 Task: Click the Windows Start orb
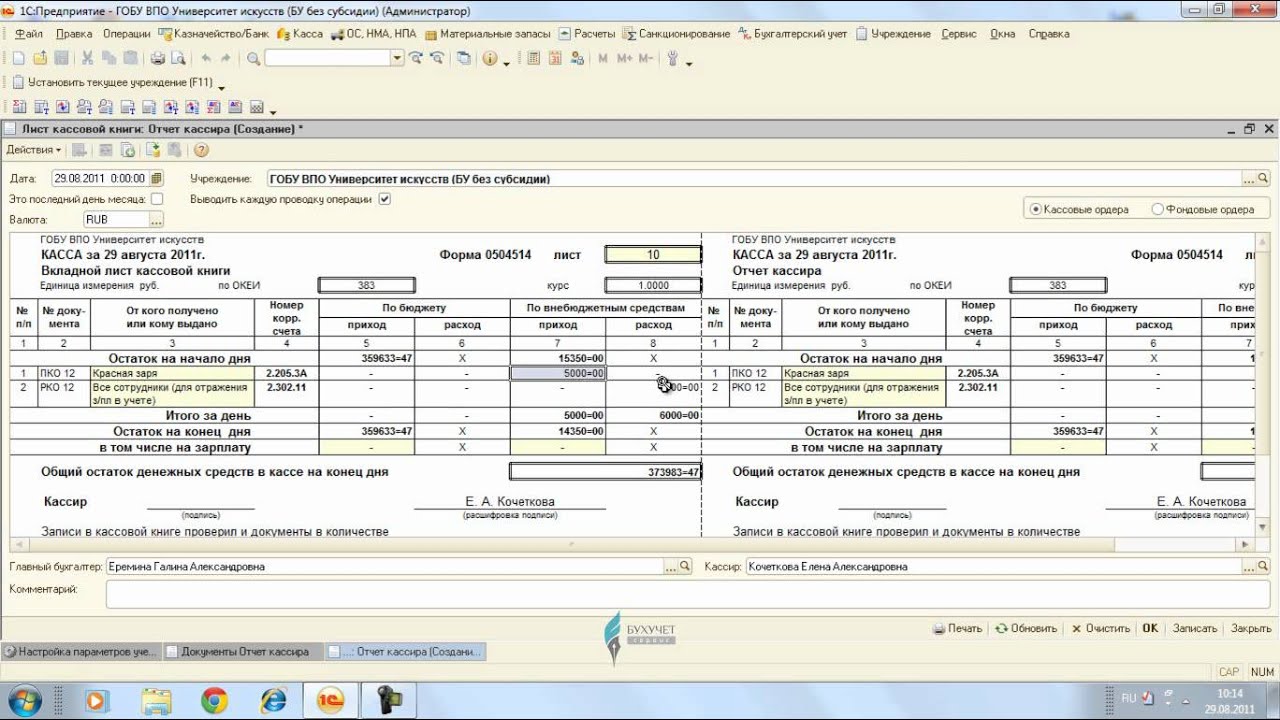(24, 699)
